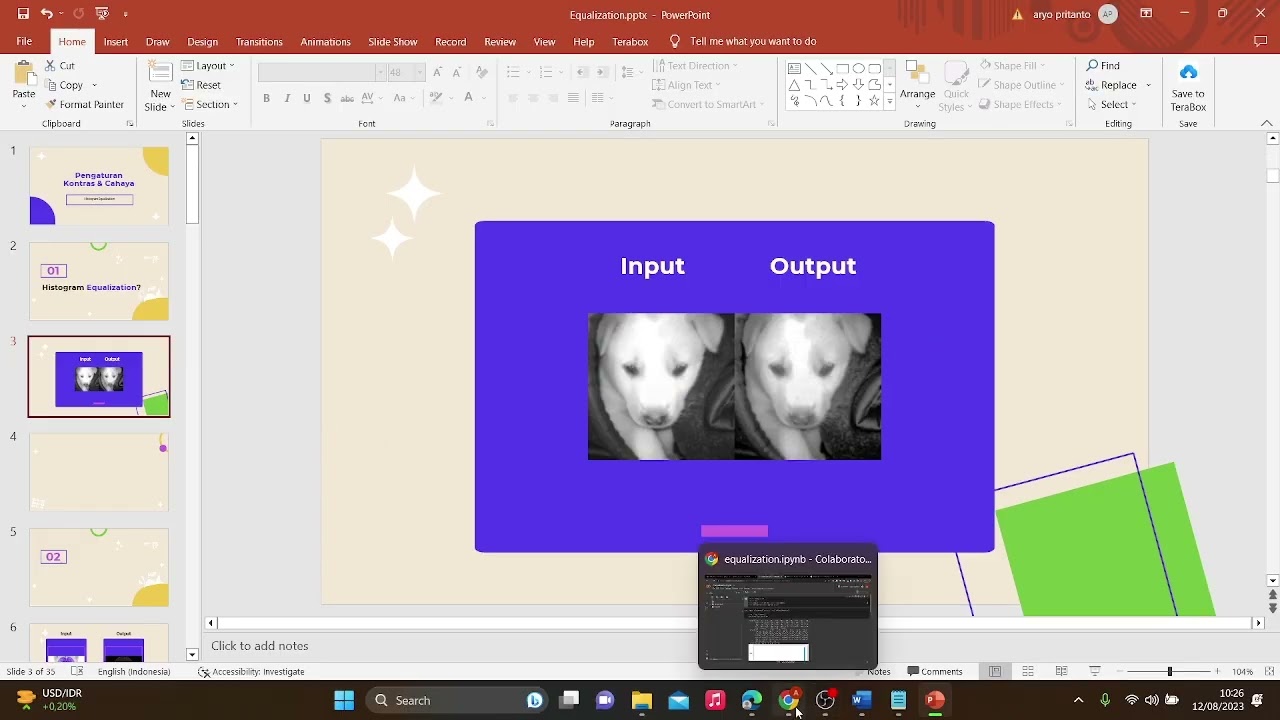This screenshot has width=1280, height=720.
Task: Toggle the Comments pane
Action: click(x=935, y=671)
